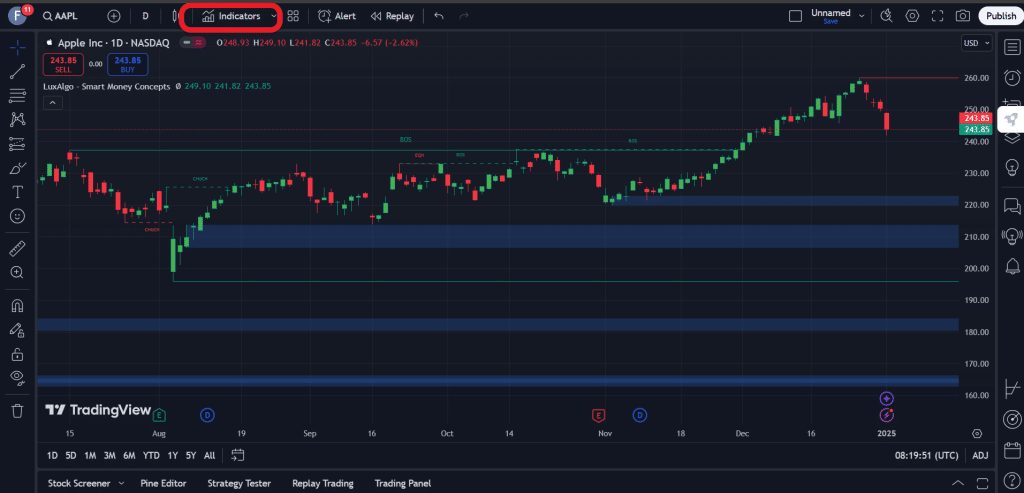The height and width of the screenshot is (493, 1024).
Task: Open candlestick chart style selector
Action: coord(174,16)
